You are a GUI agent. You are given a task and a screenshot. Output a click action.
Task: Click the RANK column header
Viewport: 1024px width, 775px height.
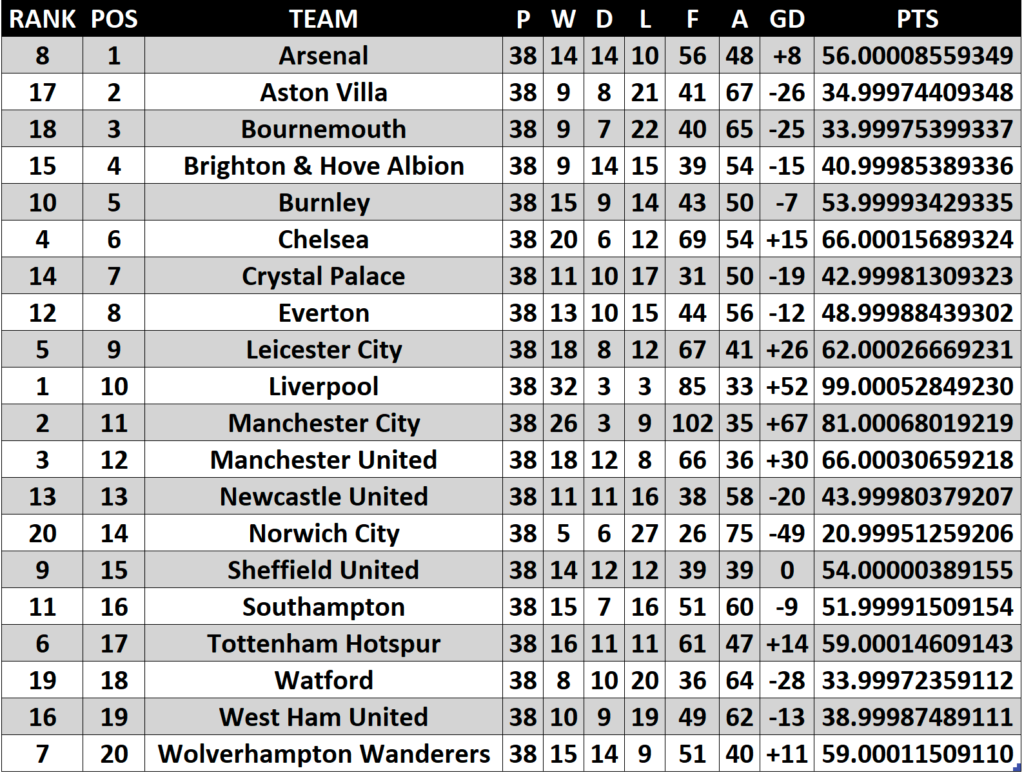(x=42, y=19)
